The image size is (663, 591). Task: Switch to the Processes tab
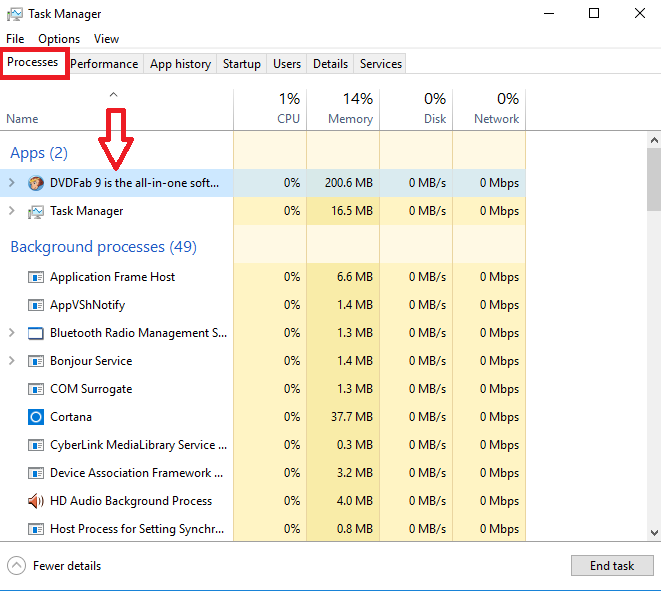coord(33,63)
